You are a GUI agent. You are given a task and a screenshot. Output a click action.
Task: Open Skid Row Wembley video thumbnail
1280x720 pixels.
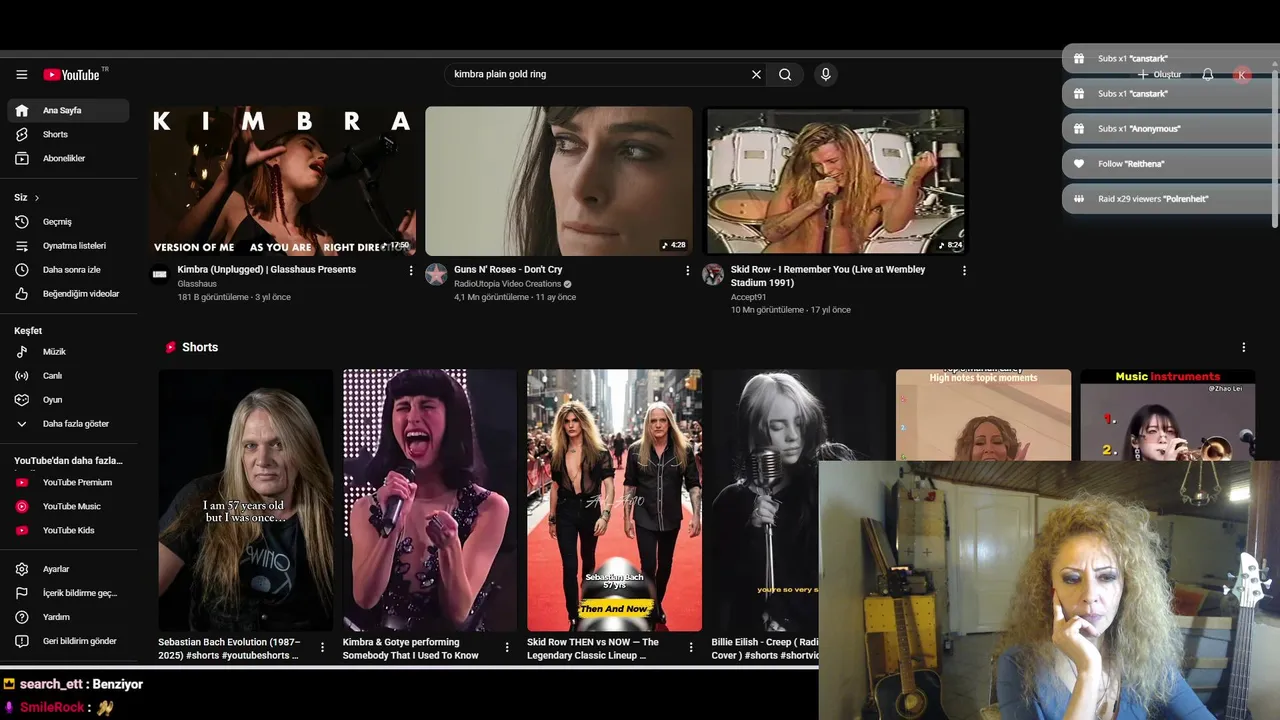(835, 181)
